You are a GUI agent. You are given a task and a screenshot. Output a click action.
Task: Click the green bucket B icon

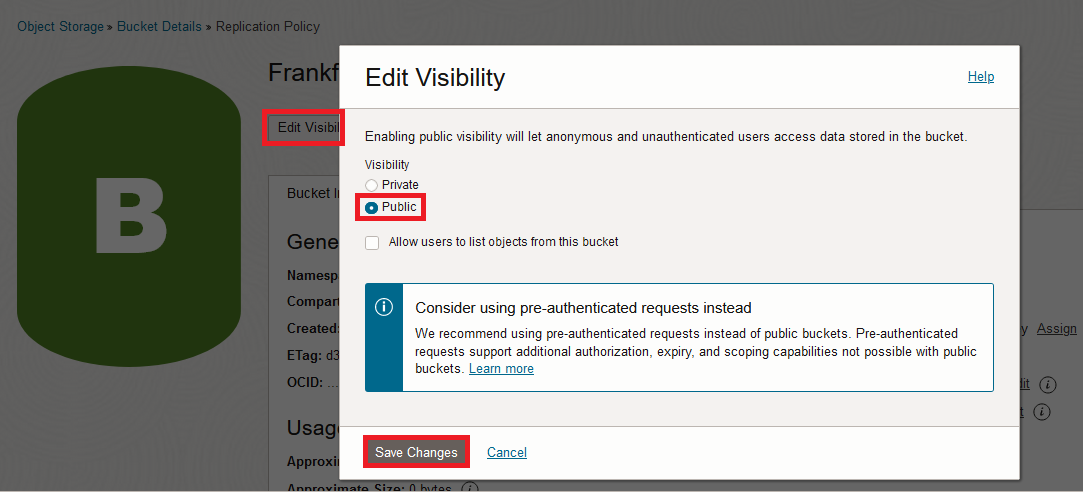coord(129,216)
